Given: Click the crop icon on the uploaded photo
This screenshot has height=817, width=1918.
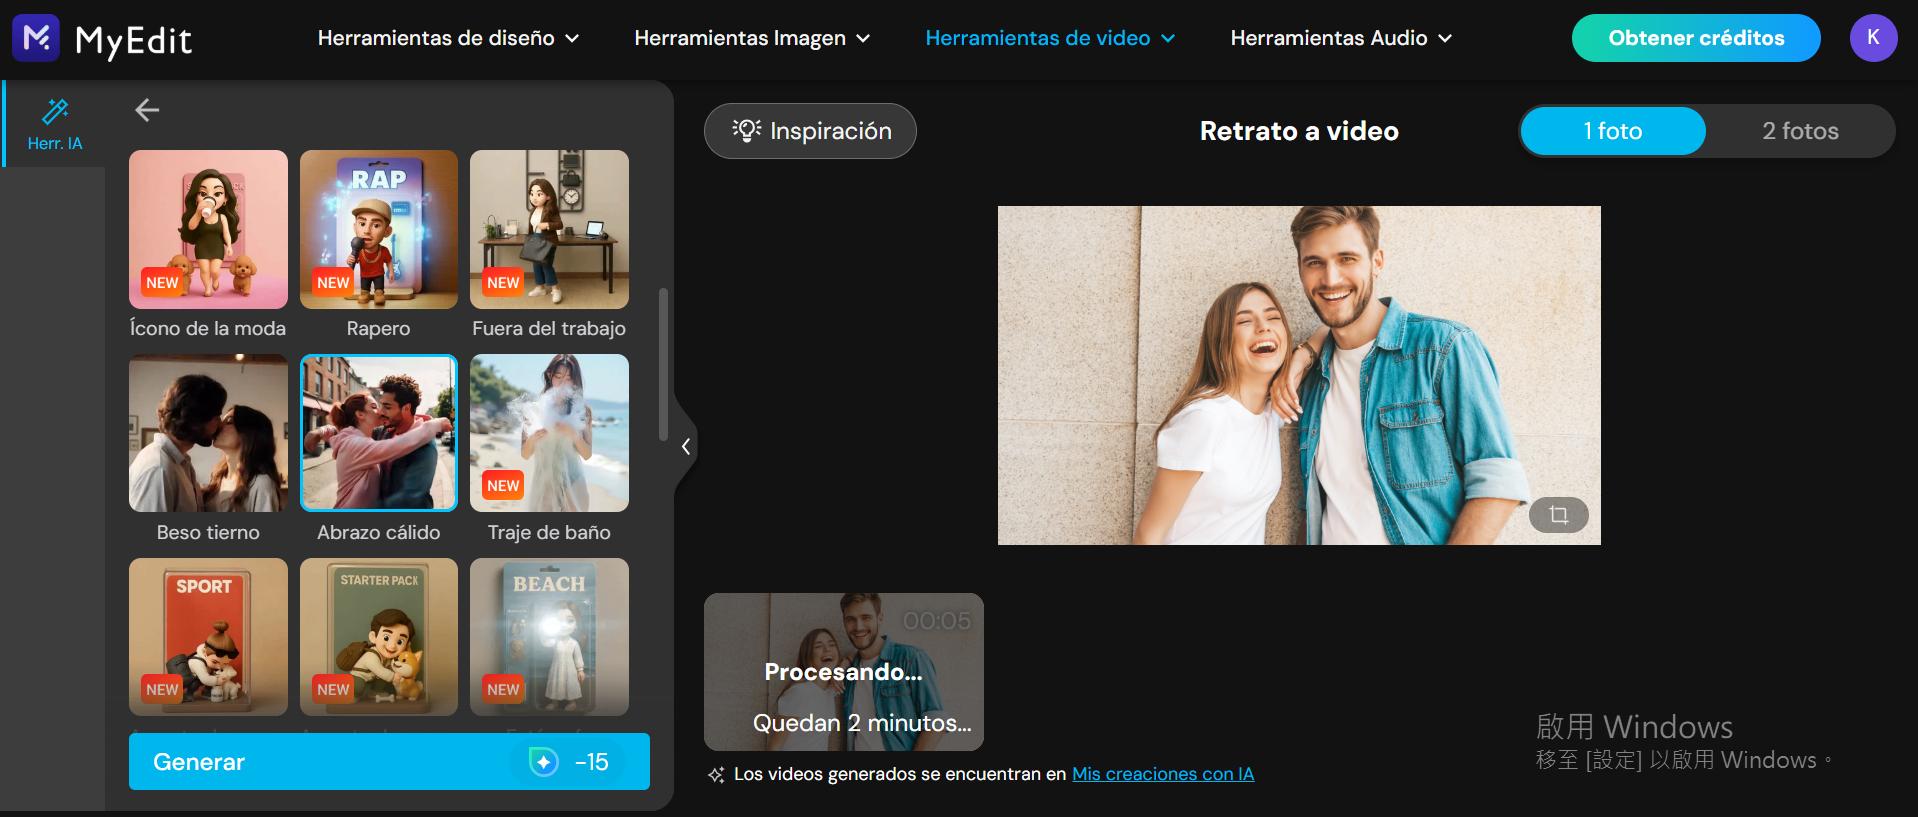Looking at the screenshot, I should coord(1558,515).
